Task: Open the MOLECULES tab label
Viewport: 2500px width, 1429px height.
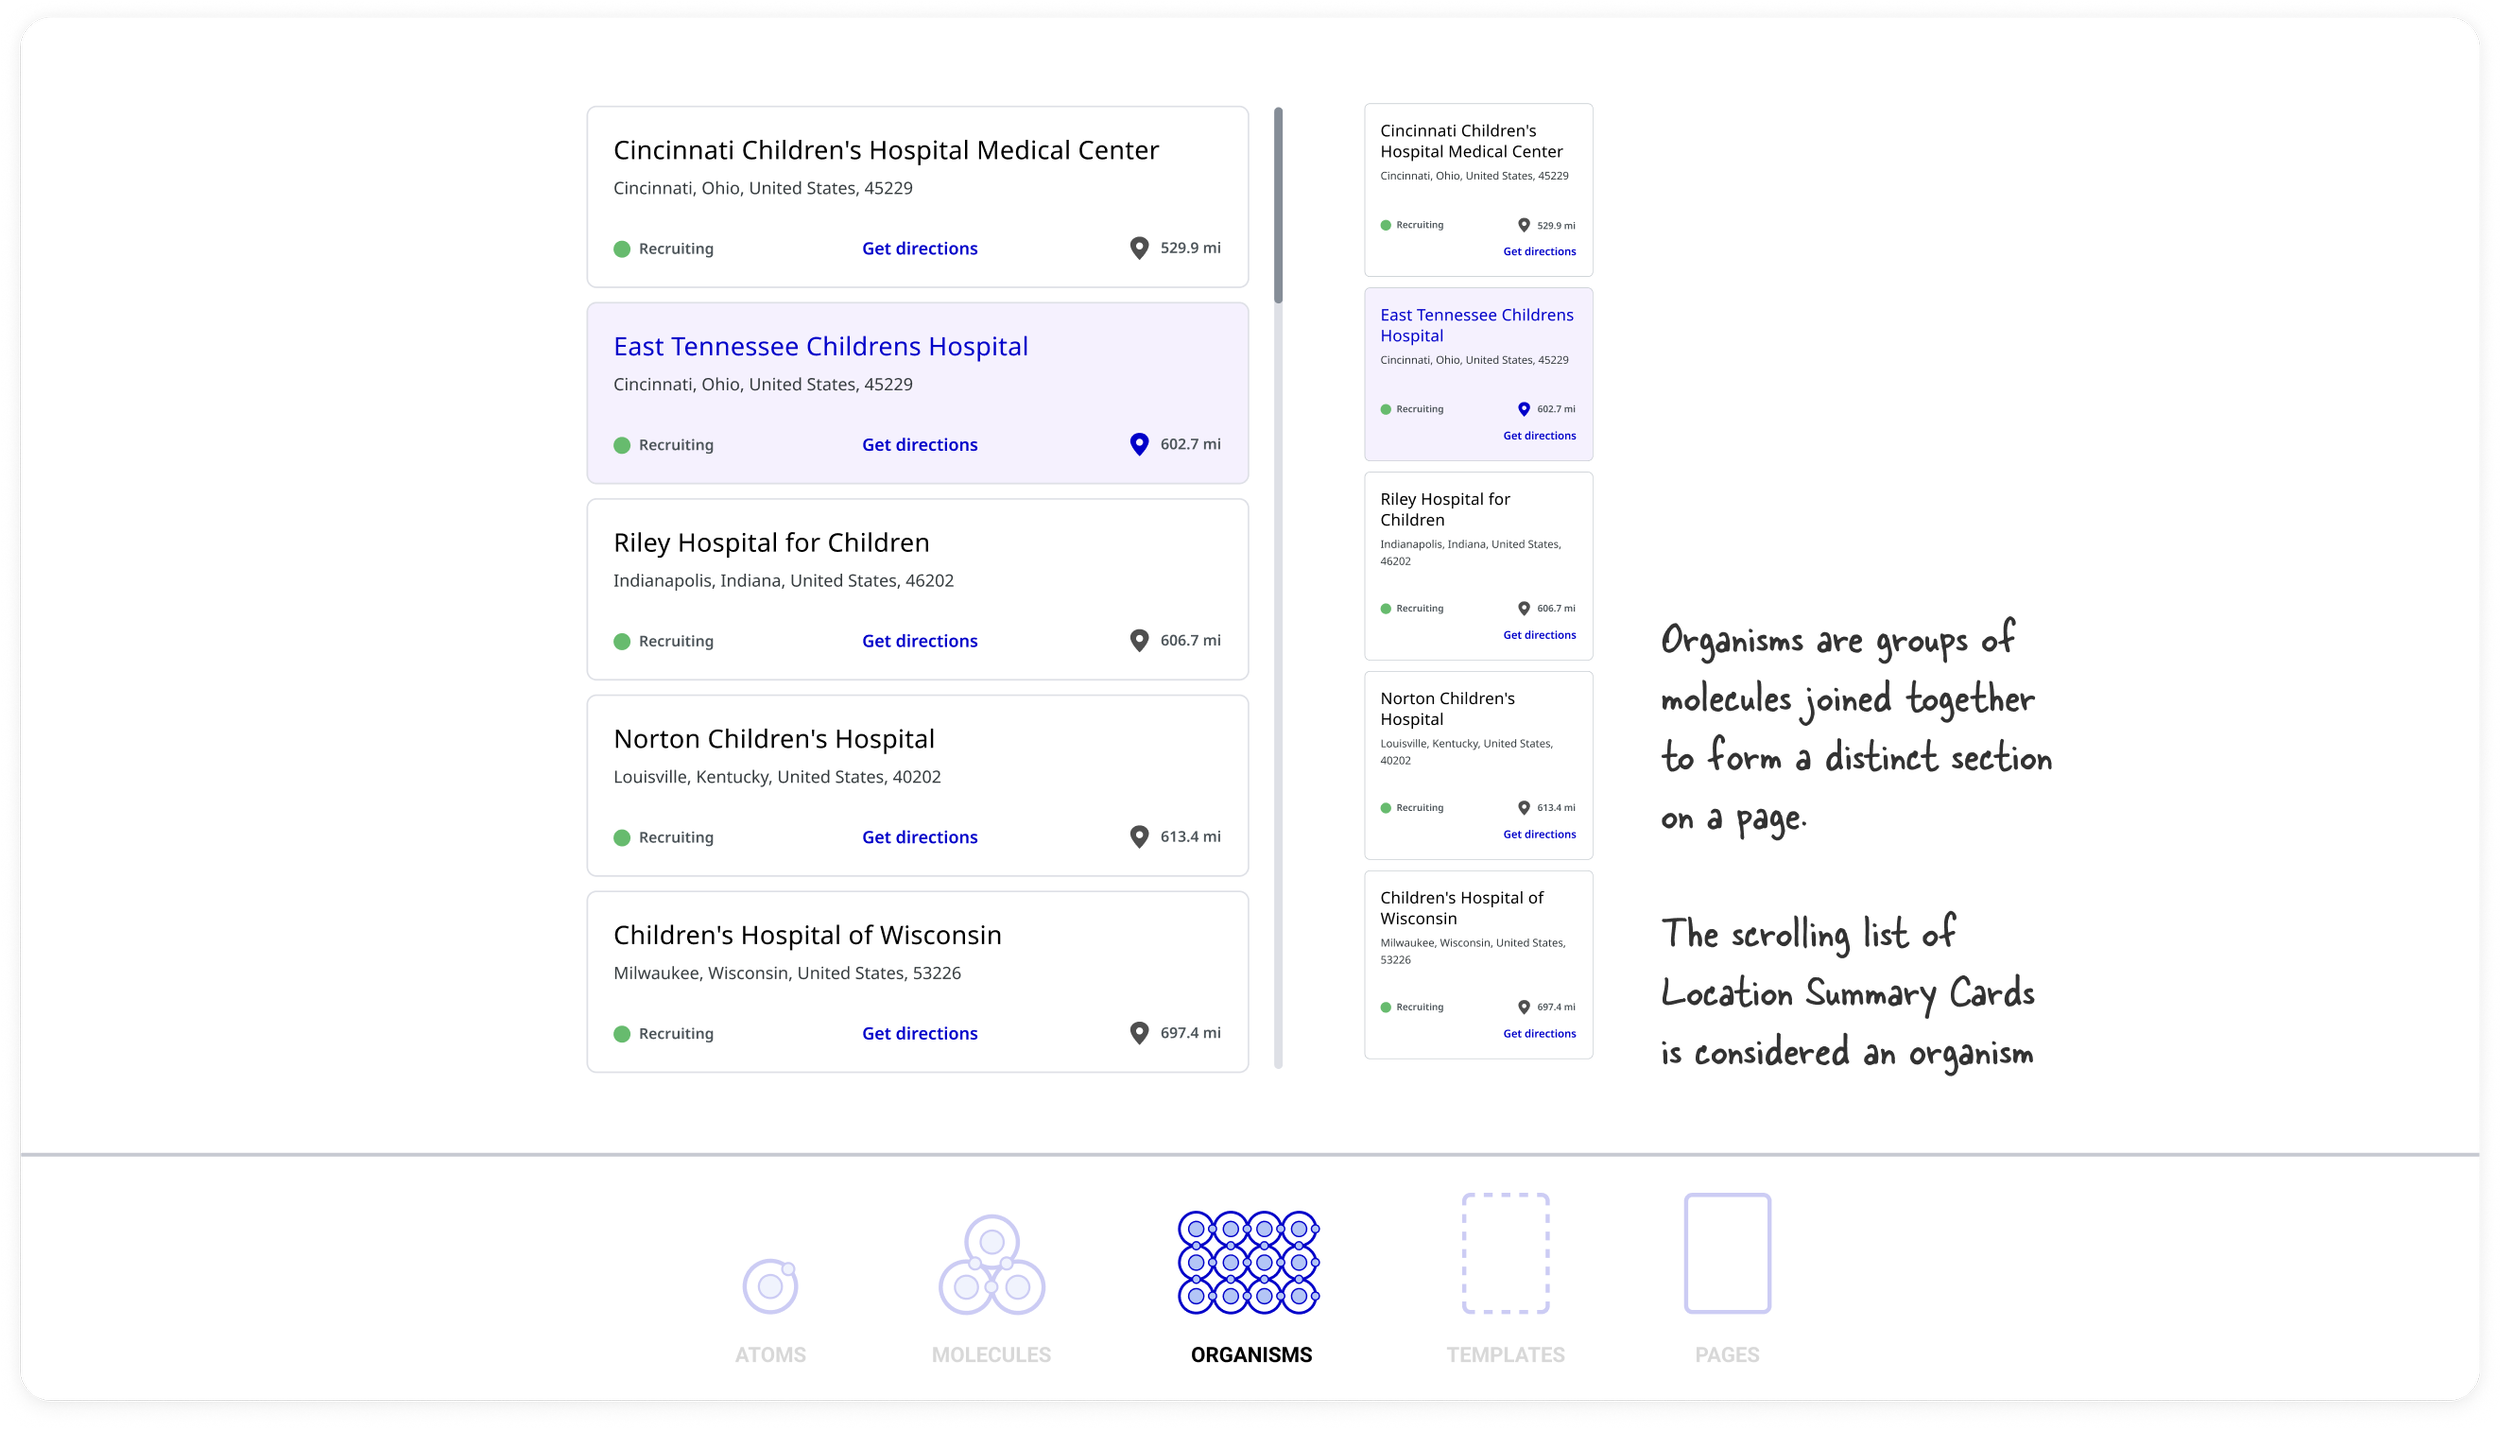Action: [x=991, y=1355]
